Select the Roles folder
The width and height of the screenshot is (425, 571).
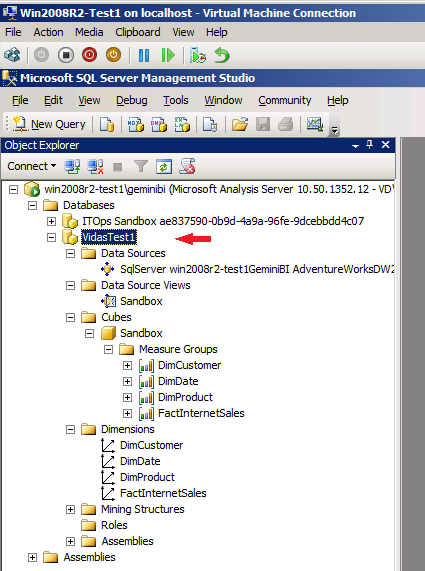(114, 525)
